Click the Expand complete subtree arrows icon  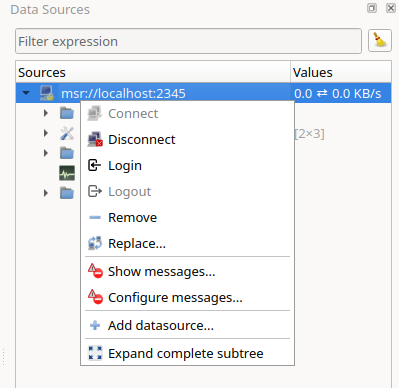(95, 353)
